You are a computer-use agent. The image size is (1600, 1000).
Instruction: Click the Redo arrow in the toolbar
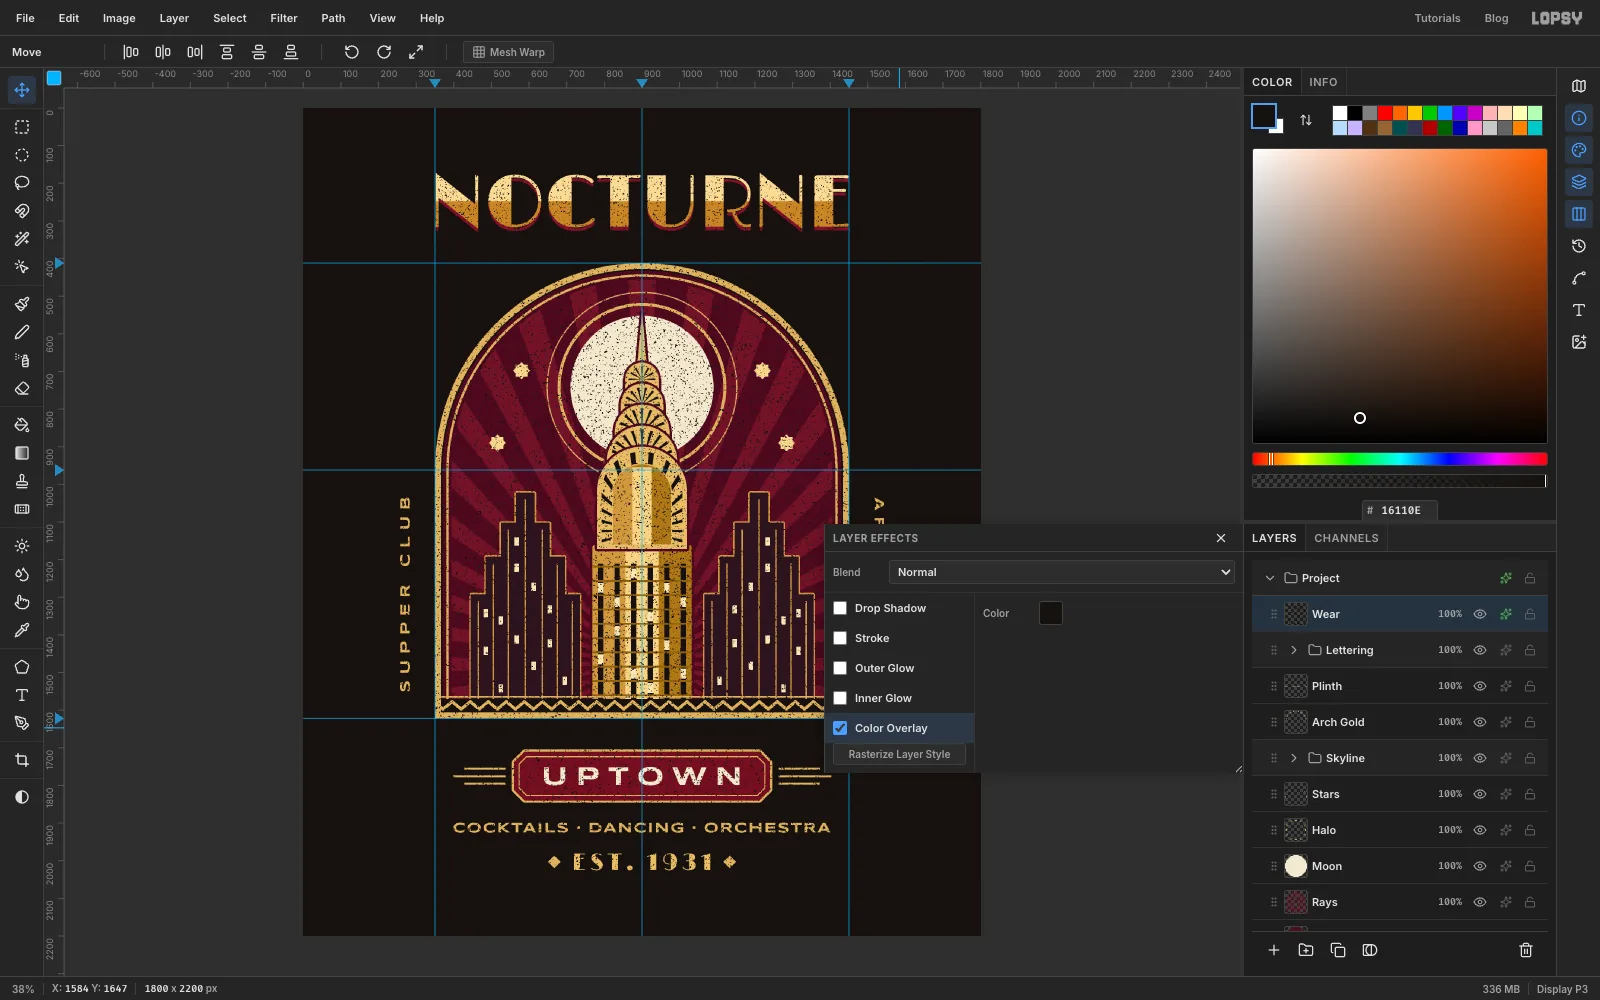click(x=384, y=52)
